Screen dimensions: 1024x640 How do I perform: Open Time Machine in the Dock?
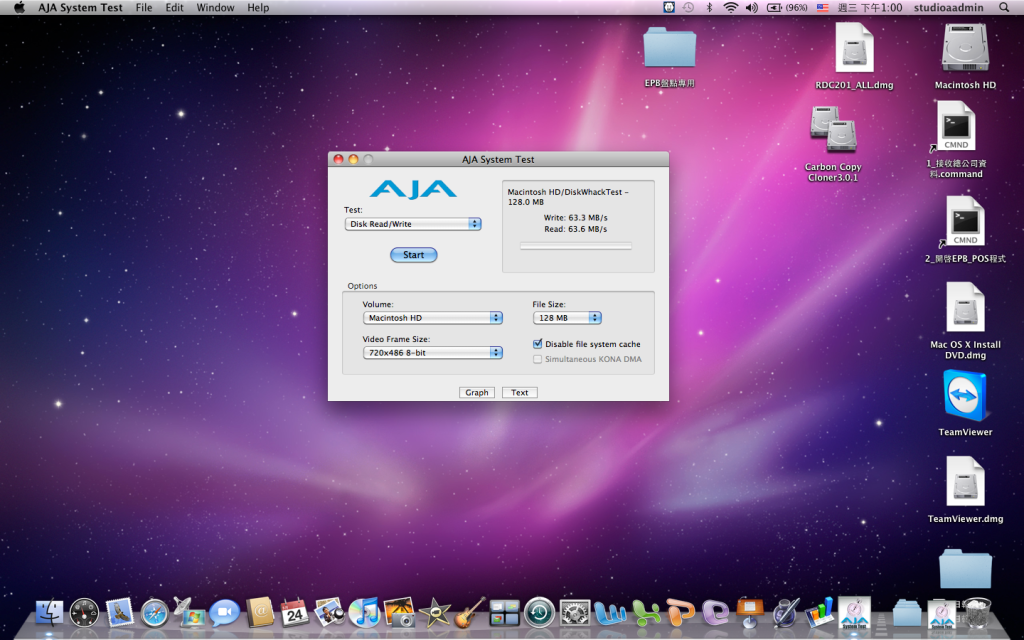pos(539,613)
